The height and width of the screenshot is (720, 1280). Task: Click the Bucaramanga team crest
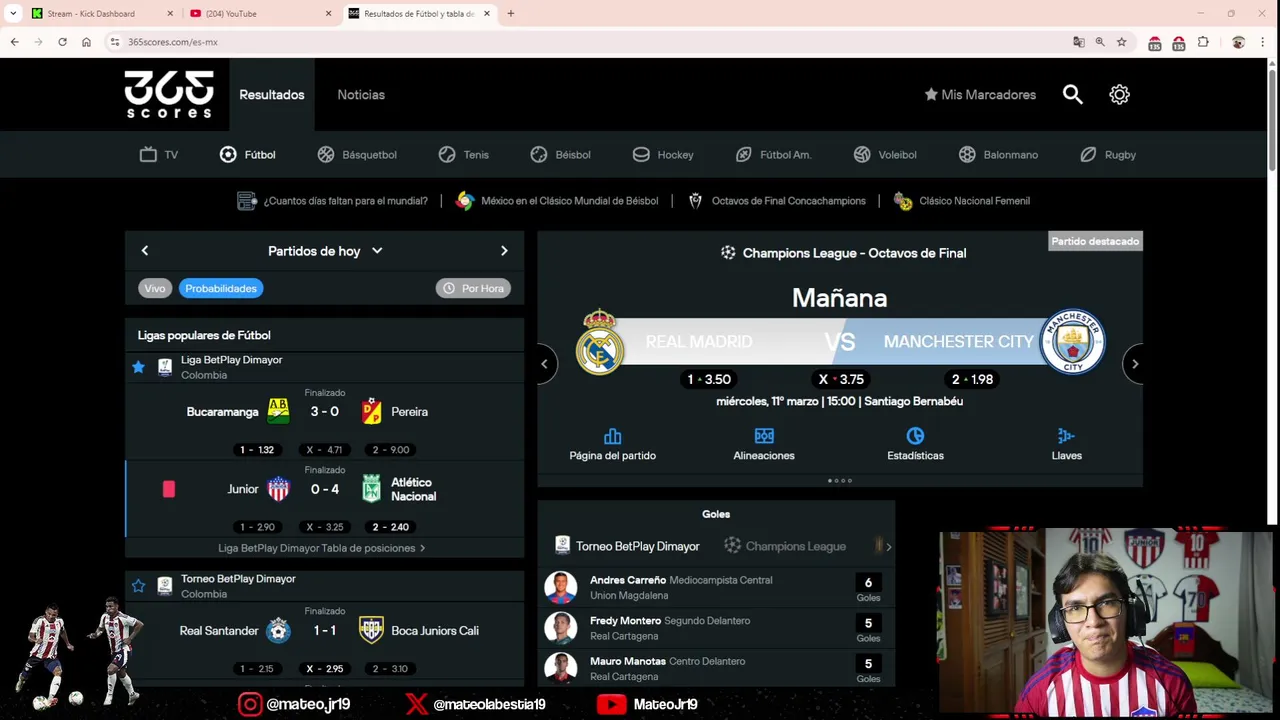(x=278, y=411)
